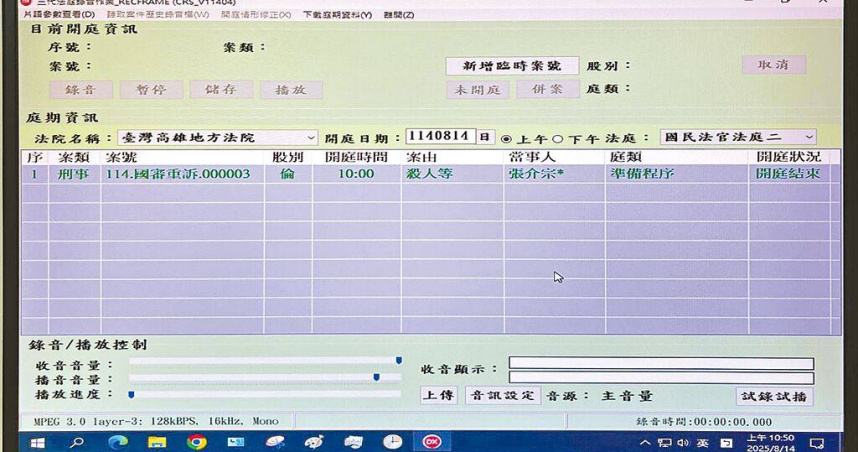
Task: Click the 播放進度 progress slider handle
Action: point(131,394)
